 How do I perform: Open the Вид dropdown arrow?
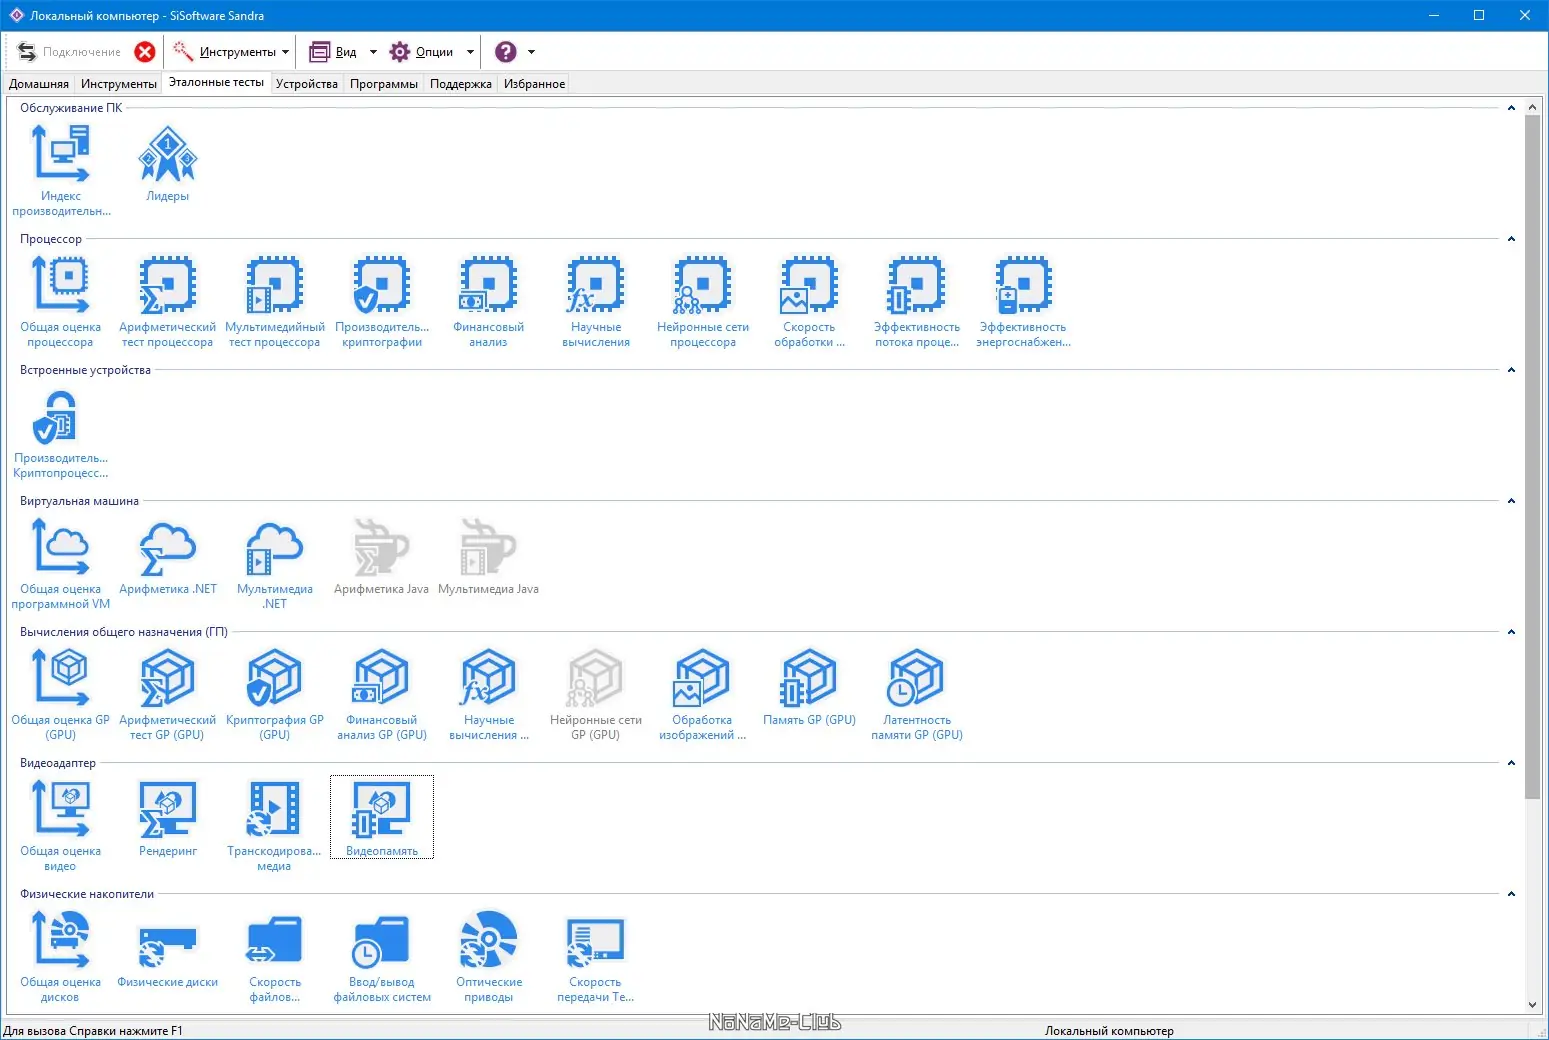click(373, 52)
